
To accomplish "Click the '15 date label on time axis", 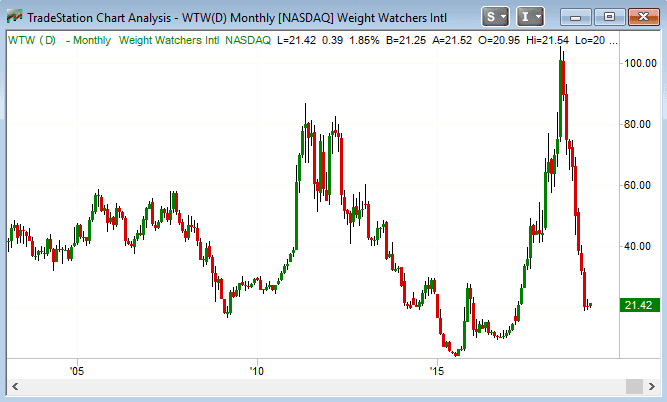I will pos(436,370).
